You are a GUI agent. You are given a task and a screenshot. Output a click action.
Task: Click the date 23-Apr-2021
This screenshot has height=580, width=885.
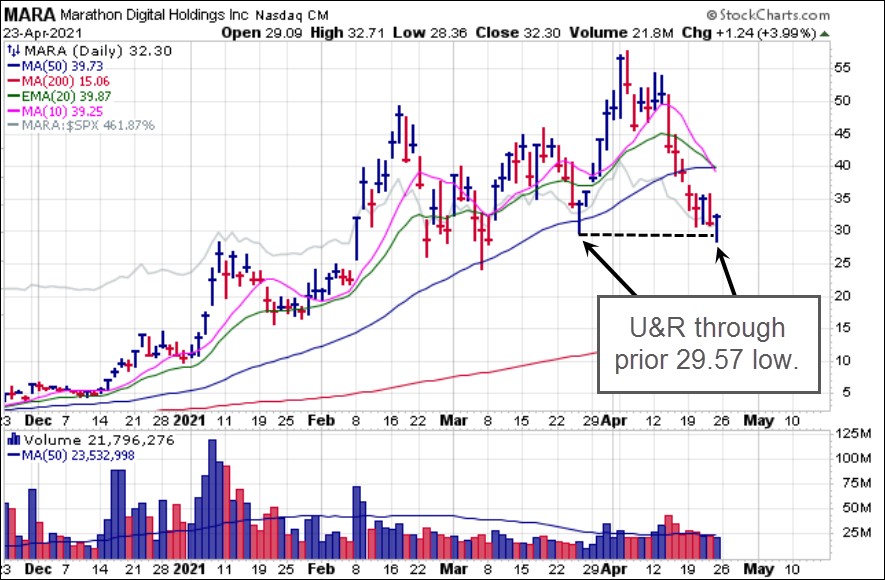43,33
